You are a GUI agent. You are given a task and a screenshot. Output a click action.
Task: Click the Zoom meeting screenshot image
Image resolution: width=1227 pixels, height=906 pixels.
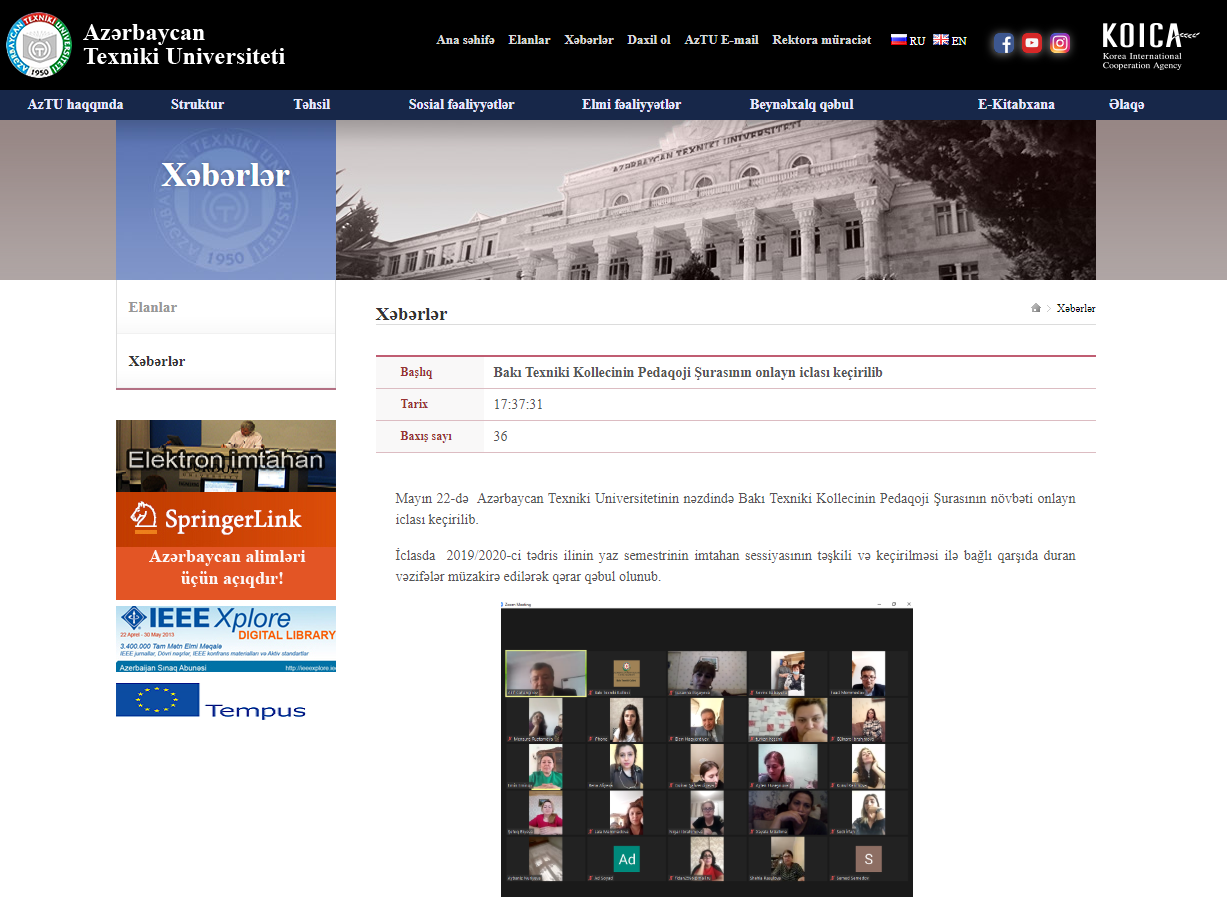[x=706, y=748]
